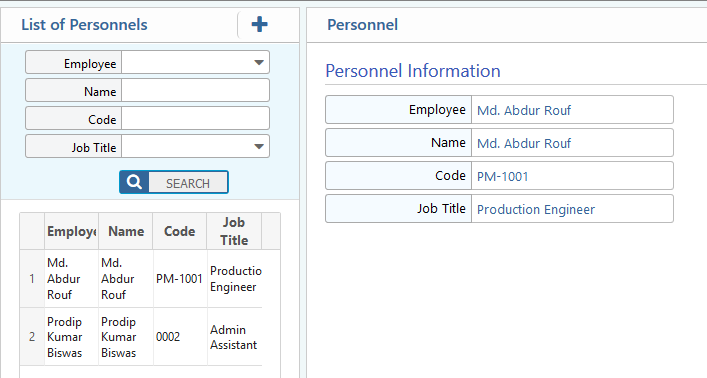The width and height of the screenshot is (707, 378).
Task: Sort by Code column header
Action: pos(179,231)
